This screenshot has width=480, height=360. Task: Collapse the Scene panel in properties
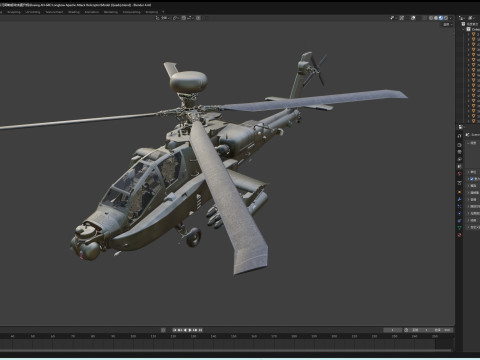tap(473, 143)
